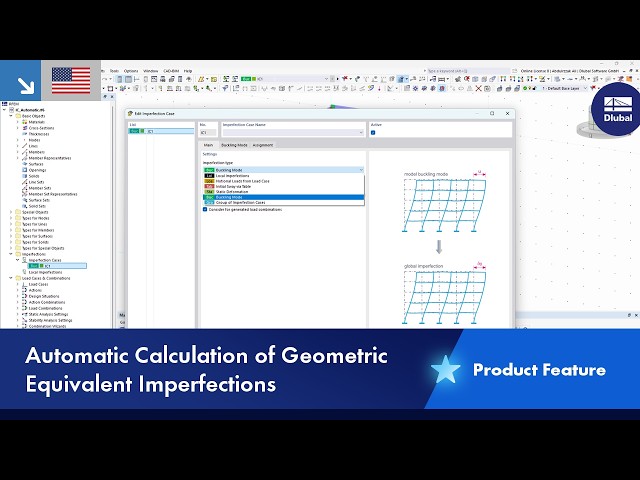
Task: Choose Group of Imperfection Cases option
Action: [x=283, y=202]
